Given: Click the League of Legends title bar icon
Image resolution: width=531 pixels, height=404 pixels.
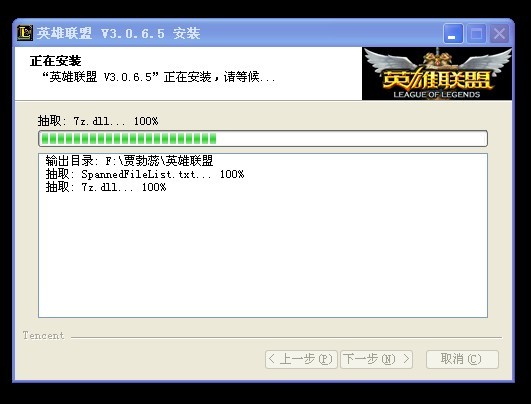Looking at the screenshot, I should (25, 33).
